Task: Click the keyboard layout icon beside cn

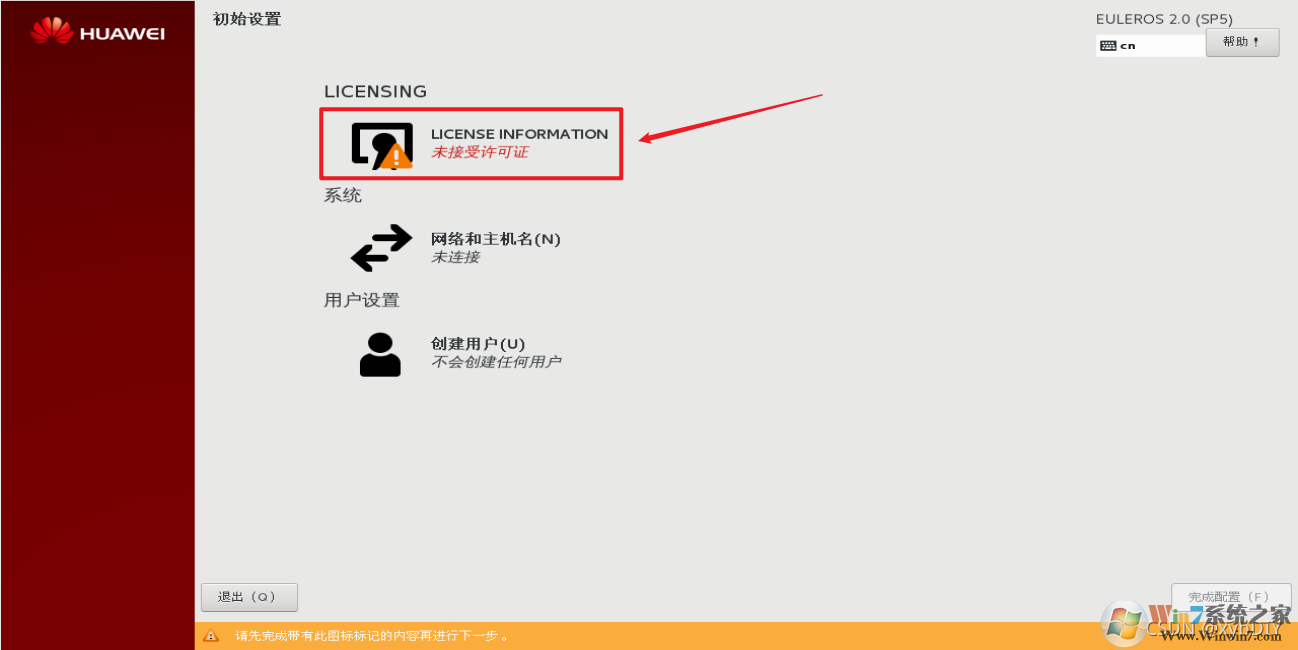Action: [1108, 45]
